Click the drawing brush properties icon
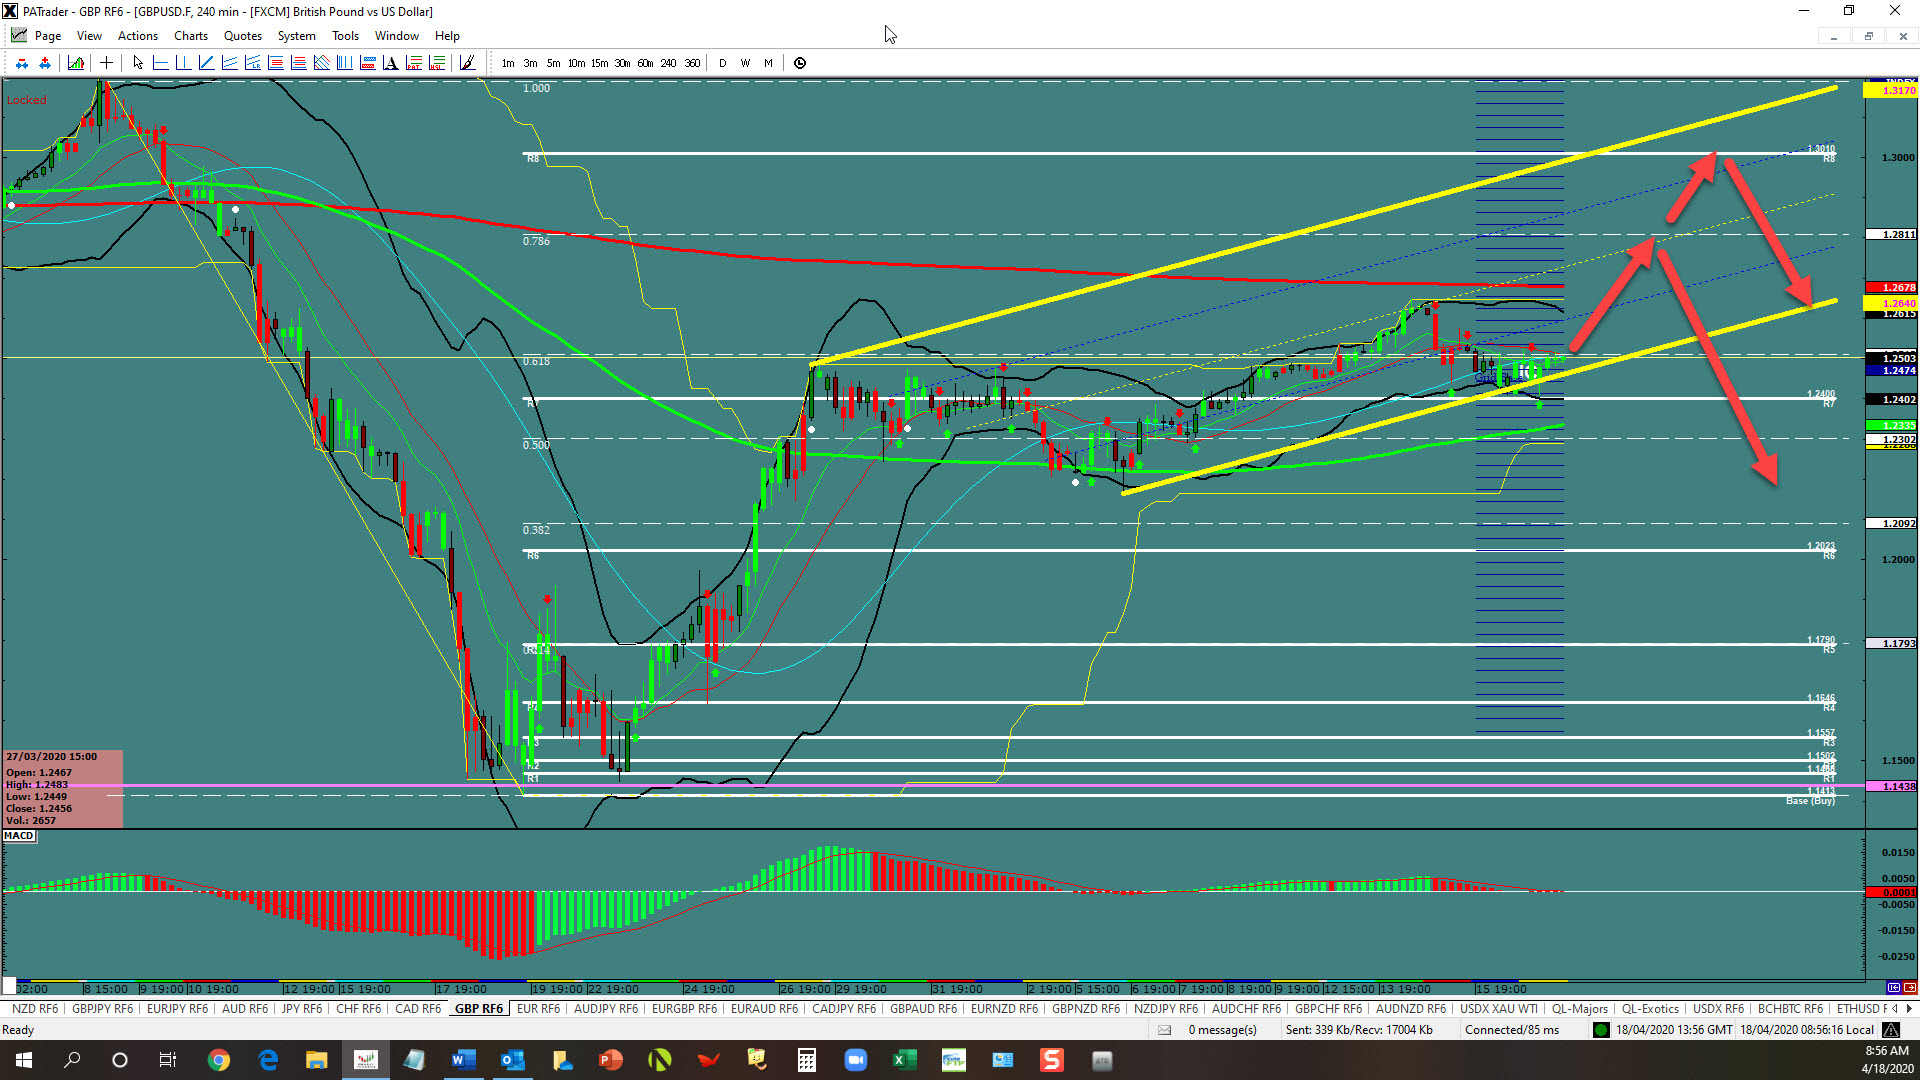 [467, 63]
